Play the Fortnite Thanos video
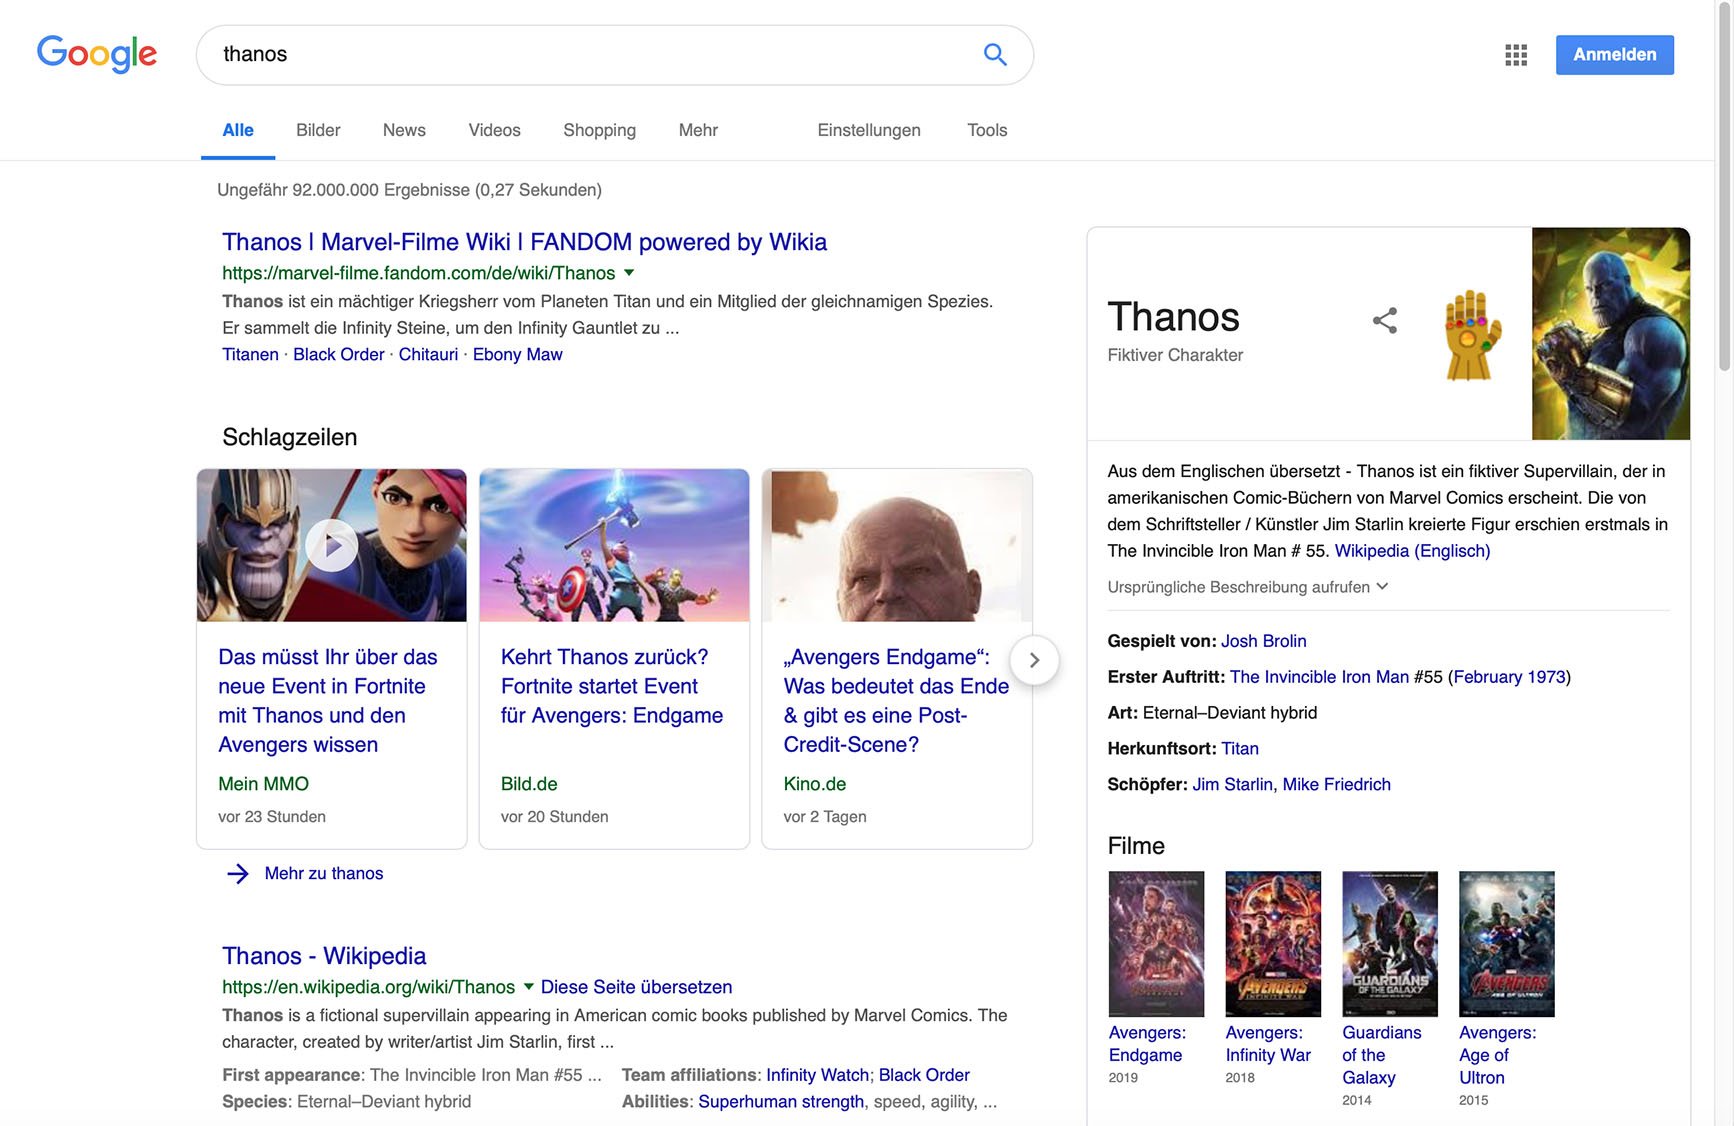 332,546
